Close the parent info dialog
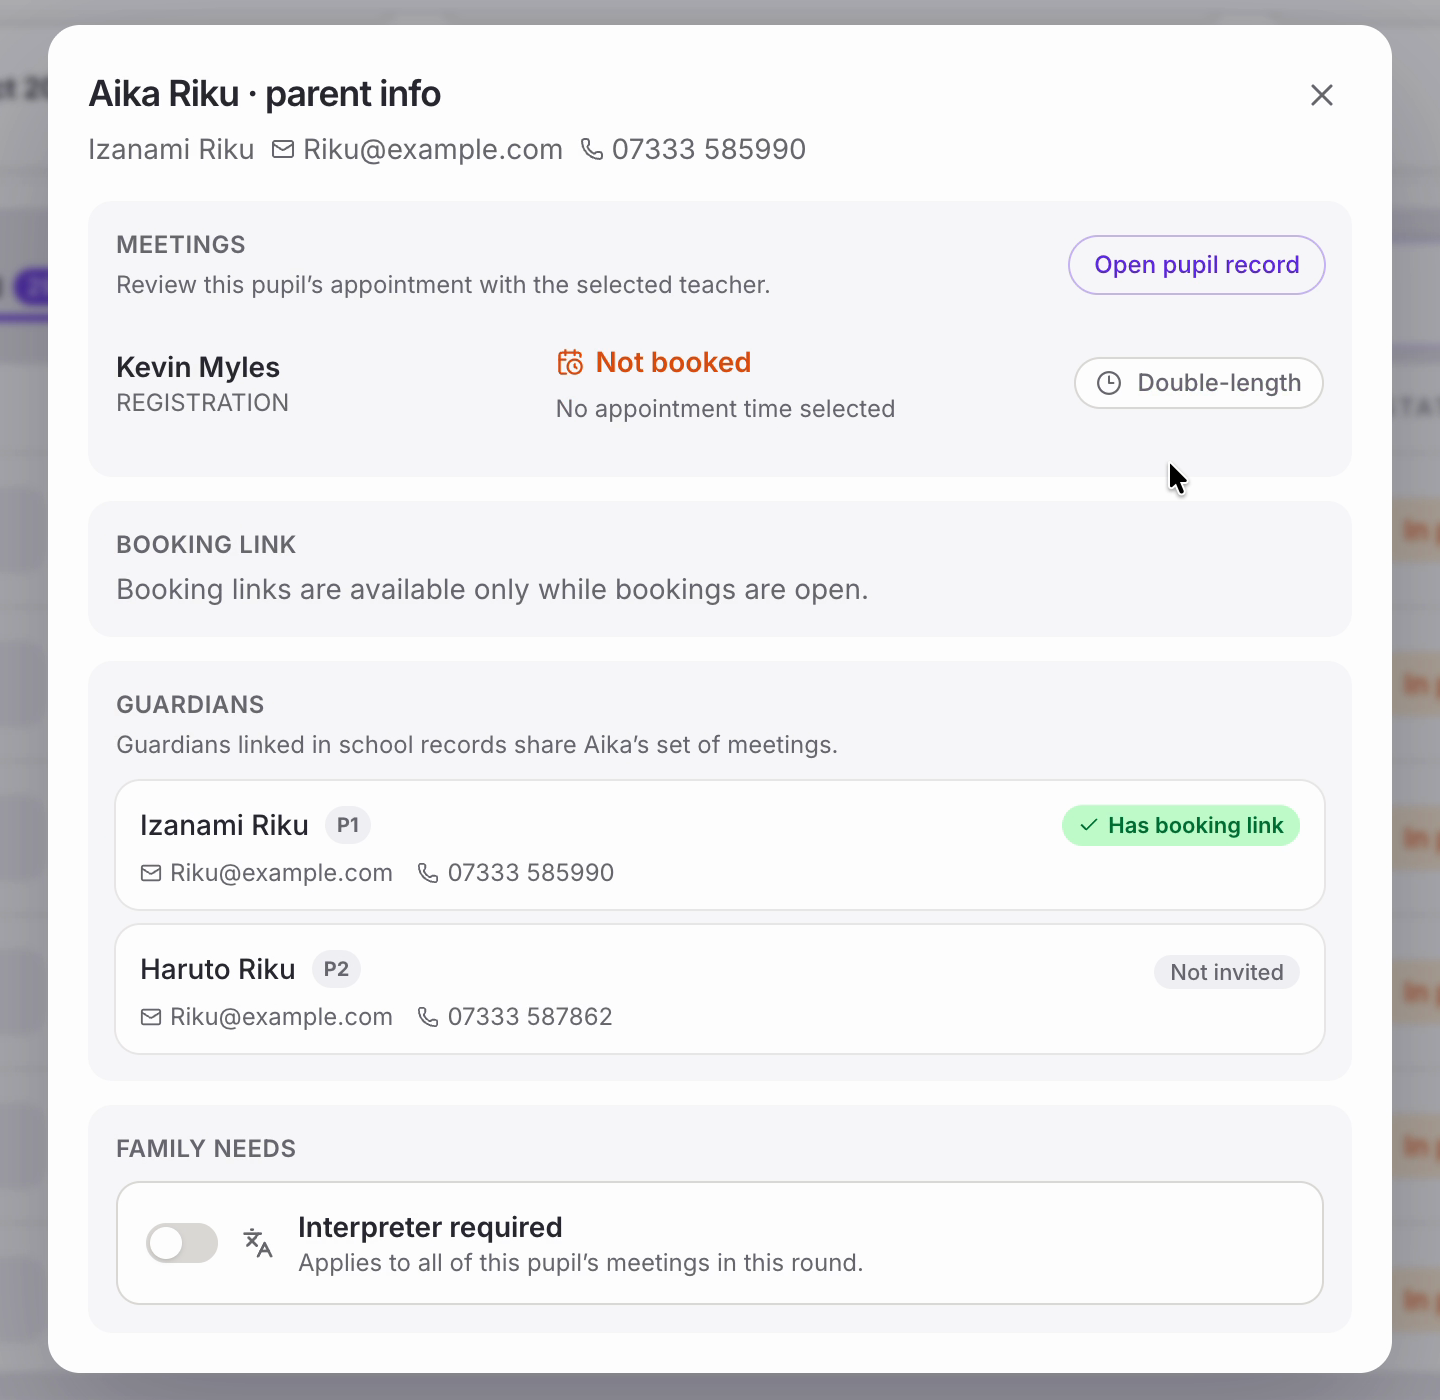 [x=1322, y=95]
